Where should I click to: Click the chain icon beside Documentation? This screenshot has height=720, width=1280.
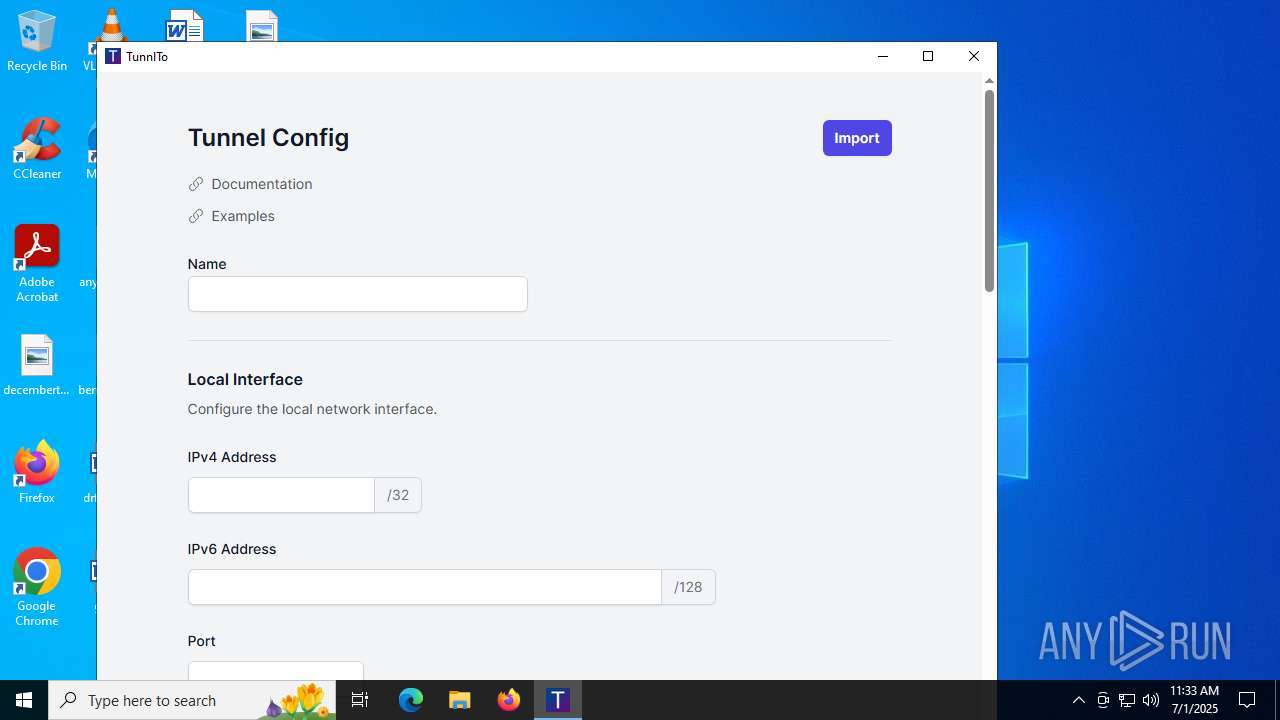coord(196,184)
